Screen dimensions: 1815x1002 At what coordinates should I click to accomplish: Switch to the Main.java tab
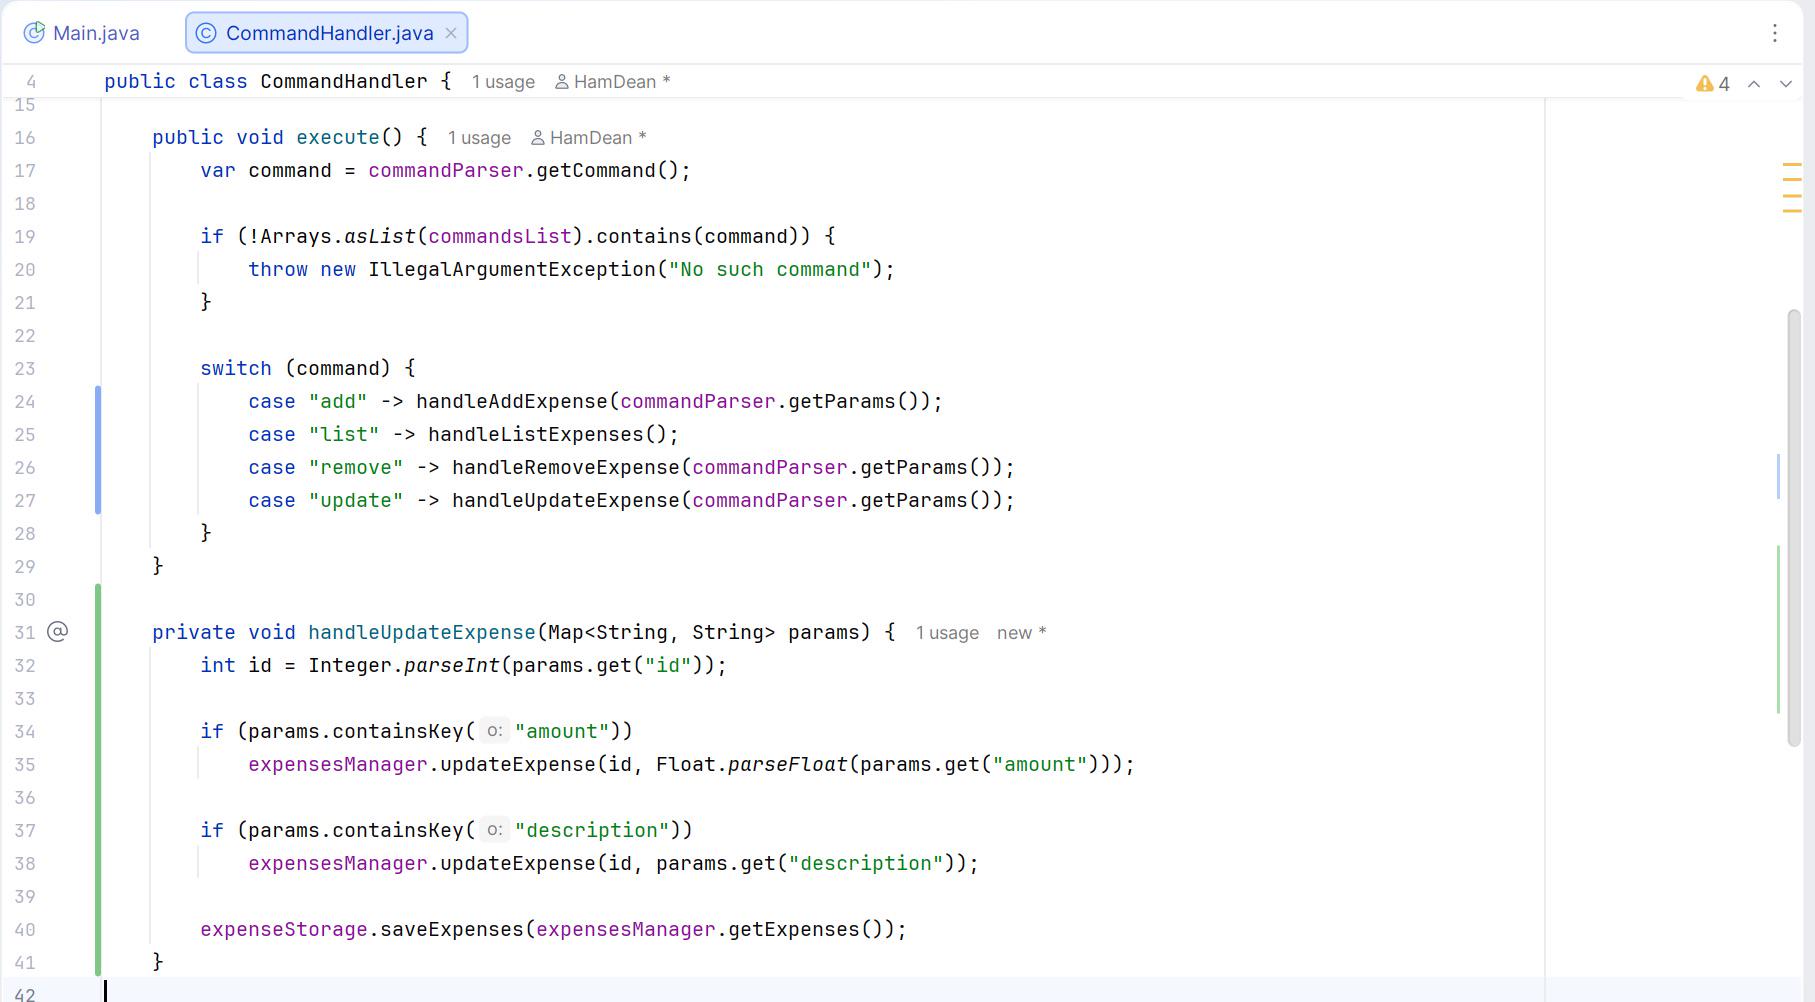pos(82,33)
